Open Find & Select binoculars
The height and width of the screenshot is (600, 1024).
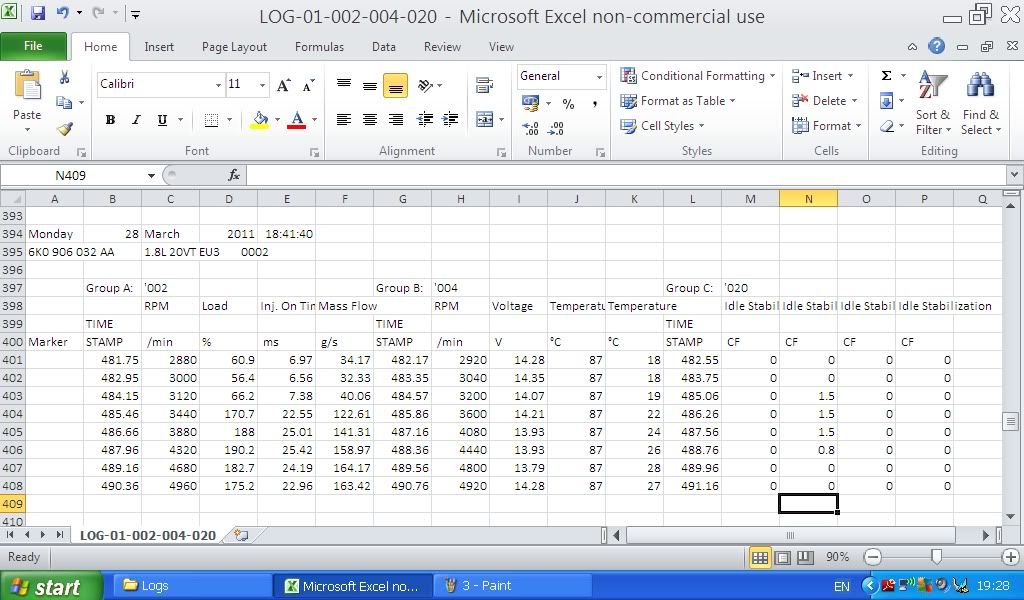pyautogui.click(x=980, y=105)
